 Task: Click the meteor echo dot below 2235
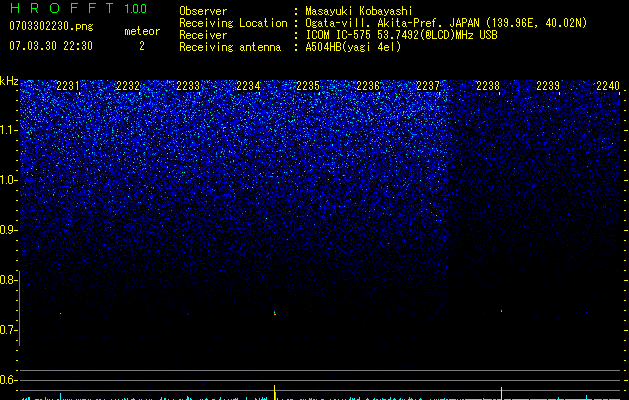275,313
